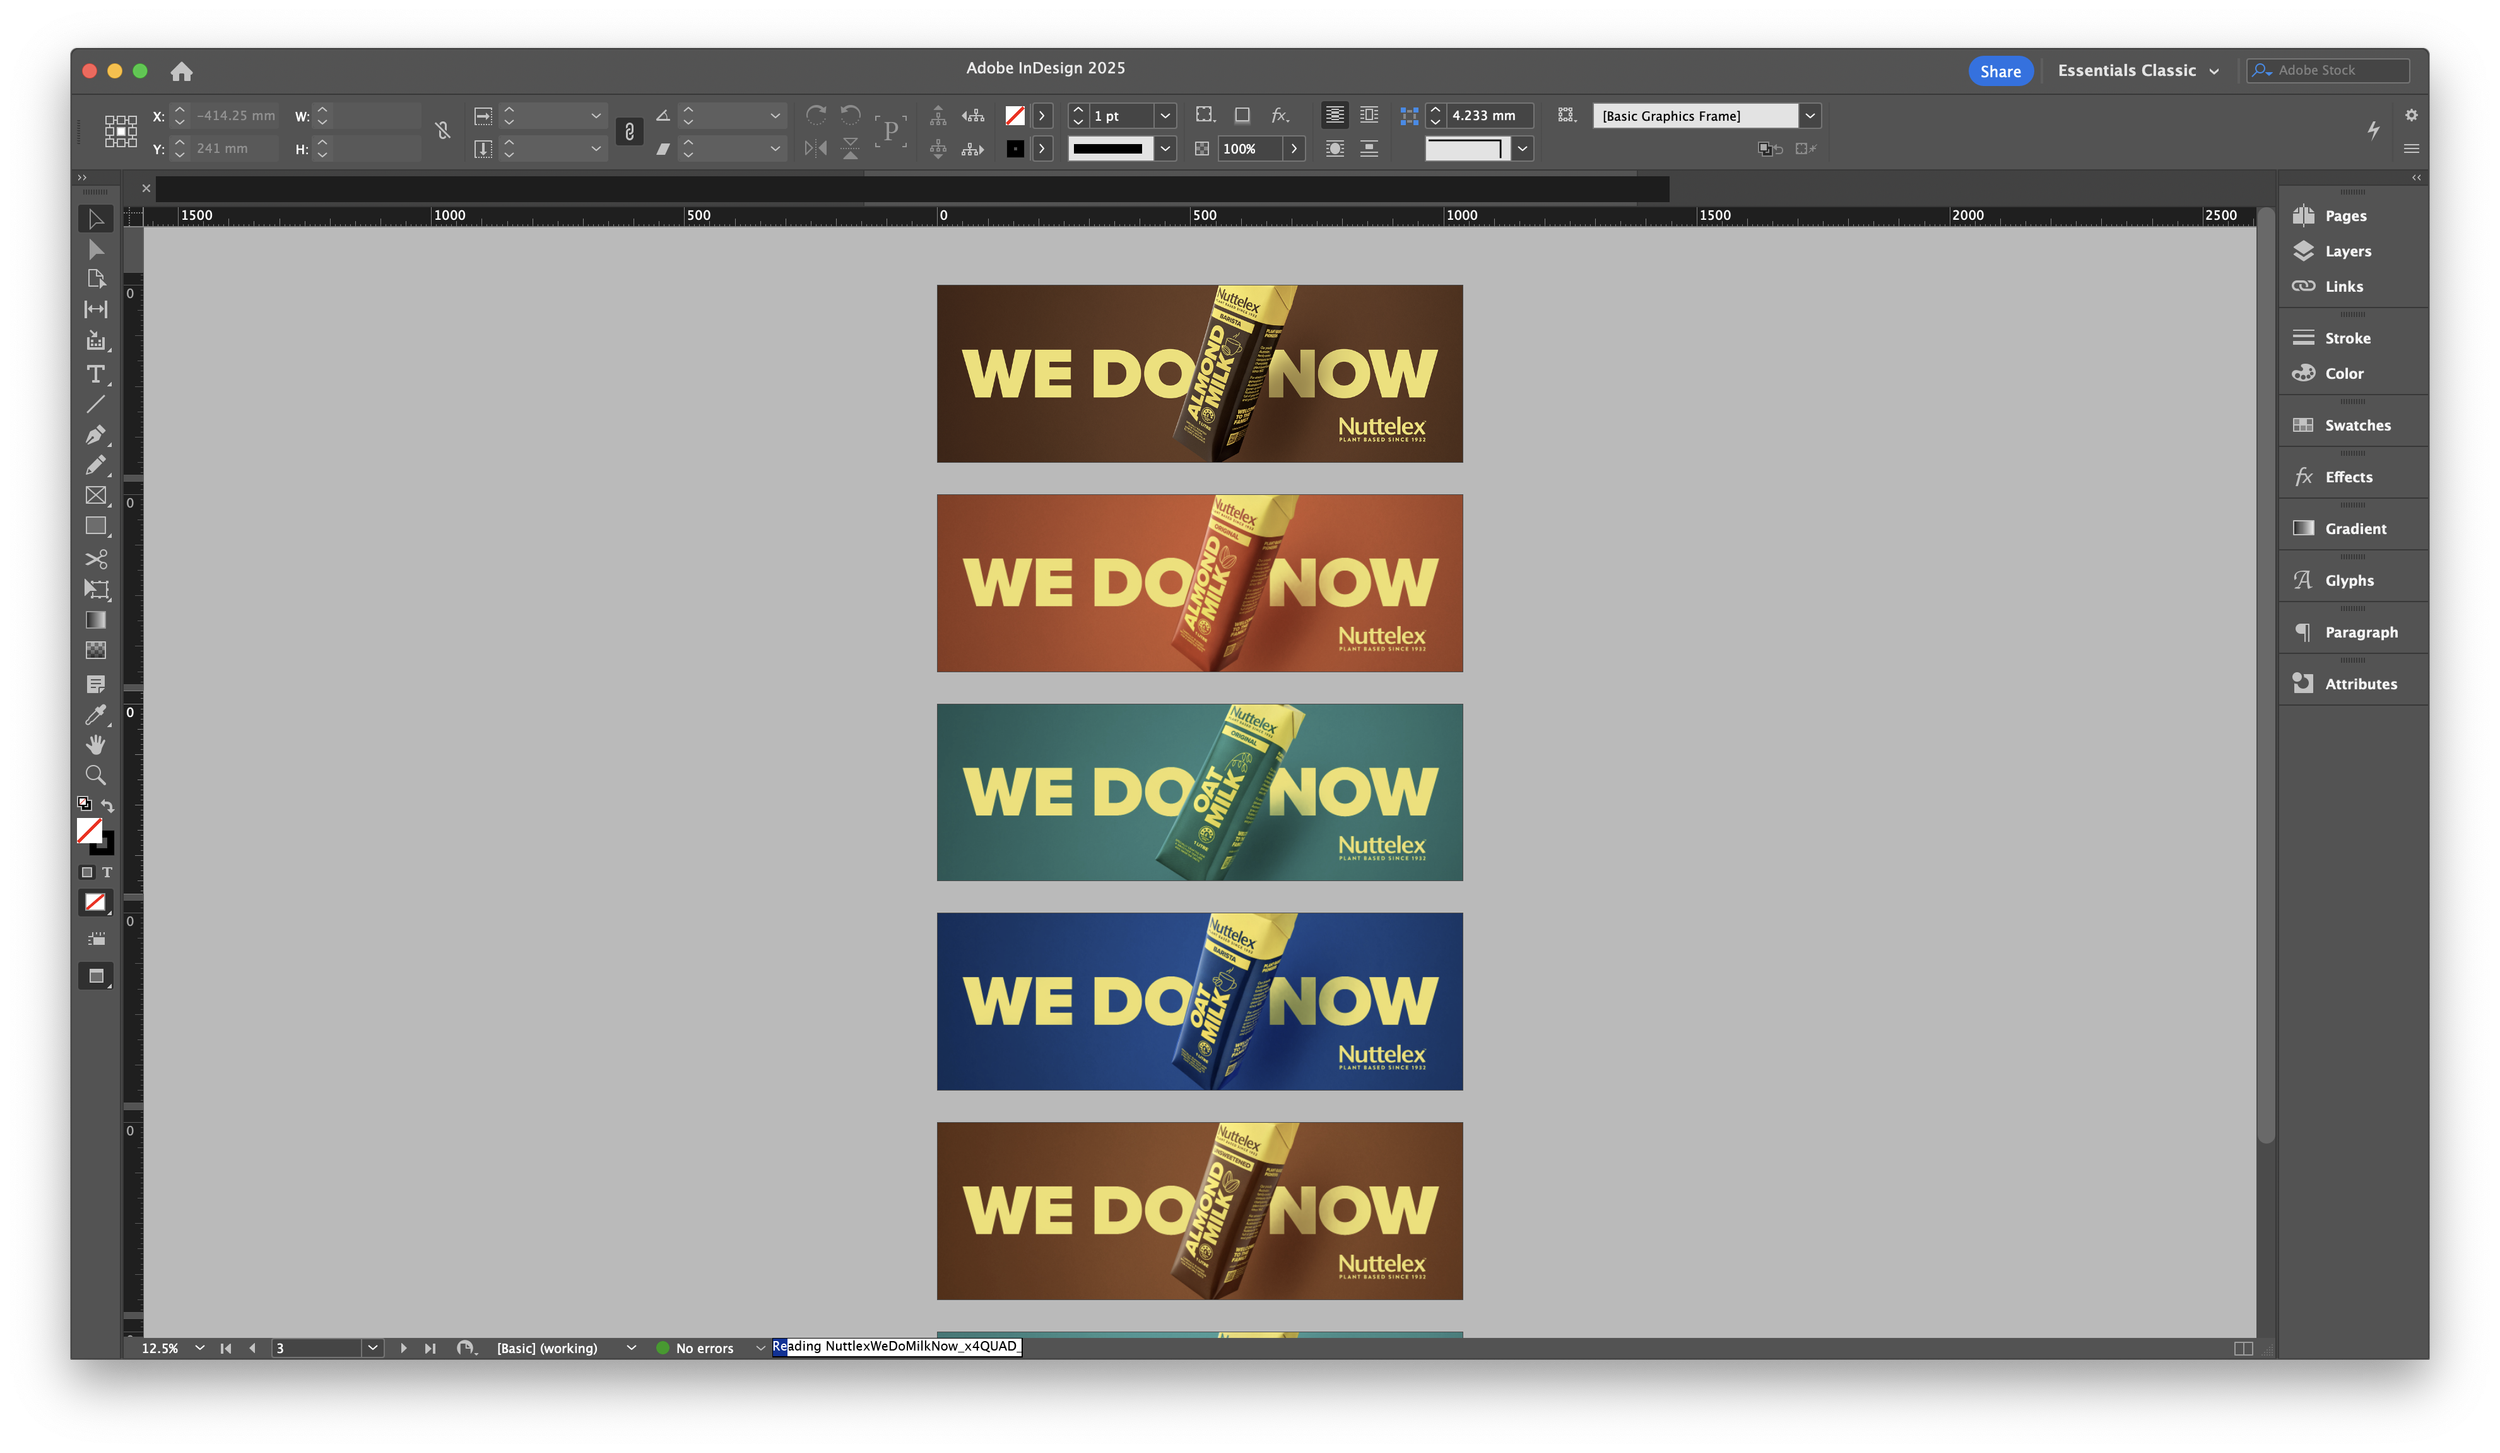Screen dimensions: 2500x1453
Task: Enable no text wrap option
Action: point(1334,115)
